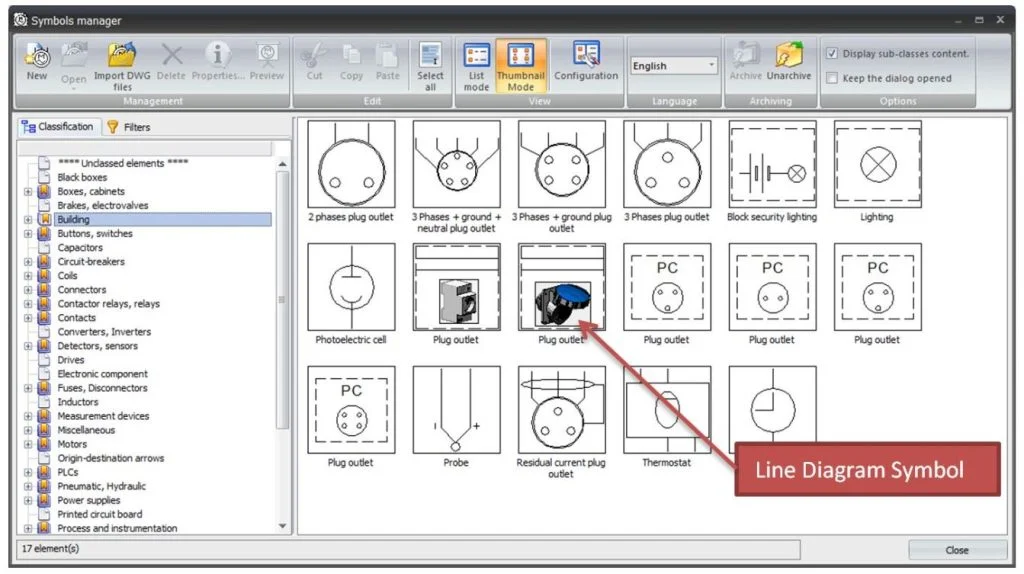Select Pneumatic, Hydraulic tree item
This screenshot has height=574, width=1024.
(x=101, y=486)
